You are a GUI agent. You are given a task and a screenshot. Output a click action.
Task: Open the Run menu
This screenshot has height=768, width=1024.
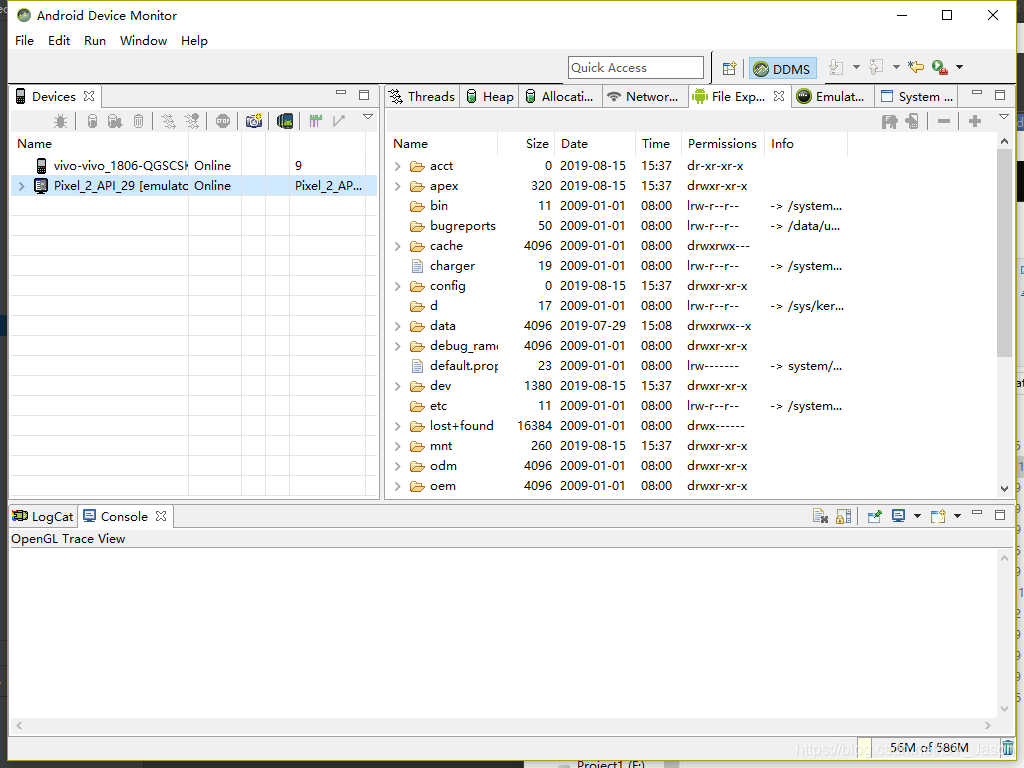point(95,40)
